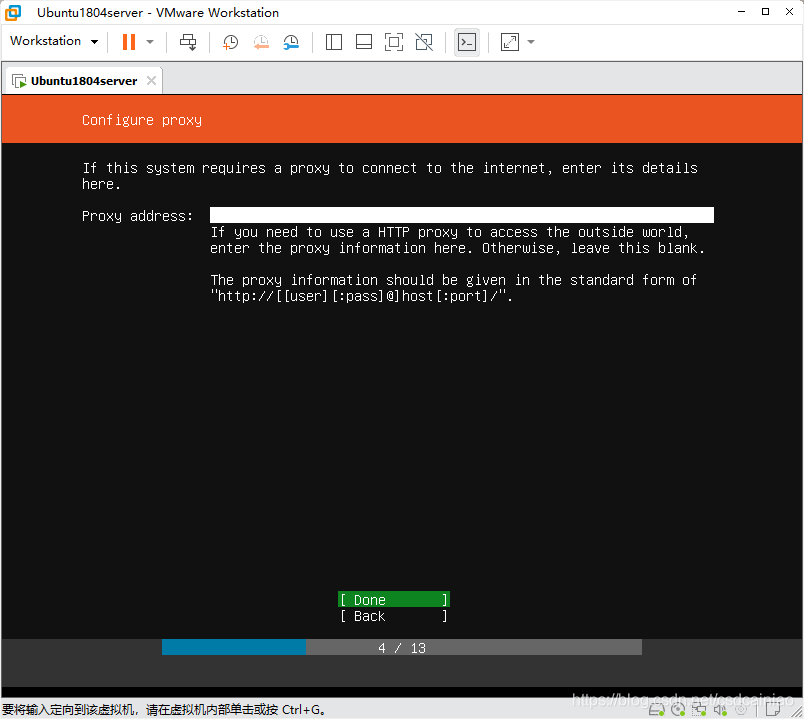Open the snapshot manager

tap(291, 42)
